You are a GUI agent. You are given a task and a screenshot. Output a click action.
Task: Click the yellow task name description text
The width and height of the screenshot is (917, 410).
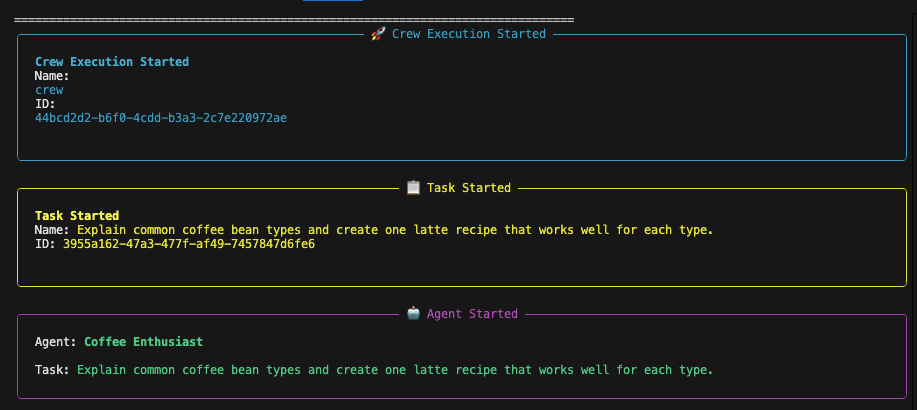pyautogui.click(x=395, y=230)
